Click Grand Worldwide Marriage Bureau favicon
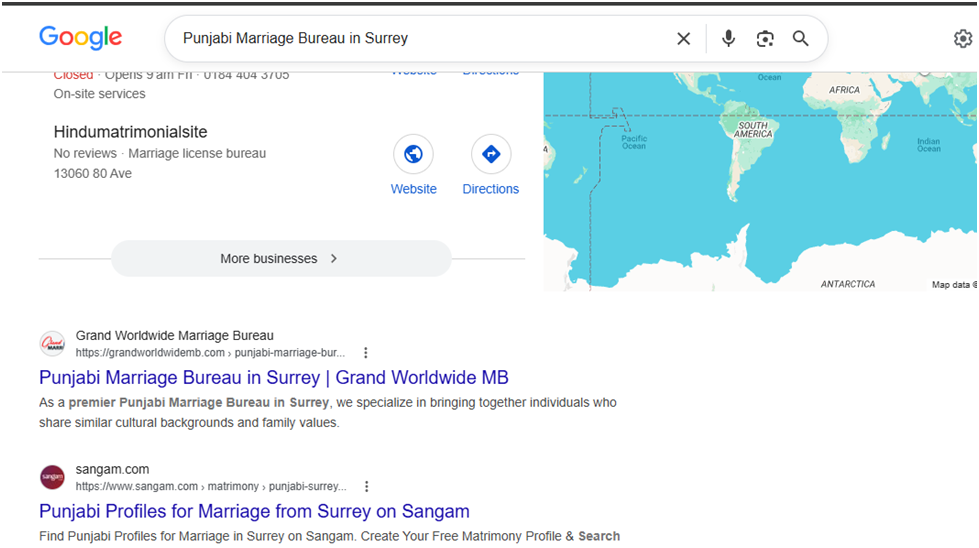This screenshot has width=979, height=548. pyautogui.click(x=52, y=343)
